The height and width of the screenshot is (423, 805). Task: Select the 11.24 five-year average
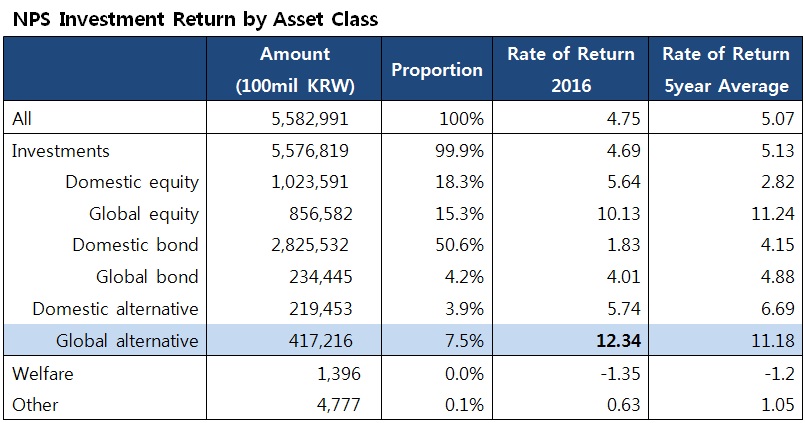click(x=773, y=214)
